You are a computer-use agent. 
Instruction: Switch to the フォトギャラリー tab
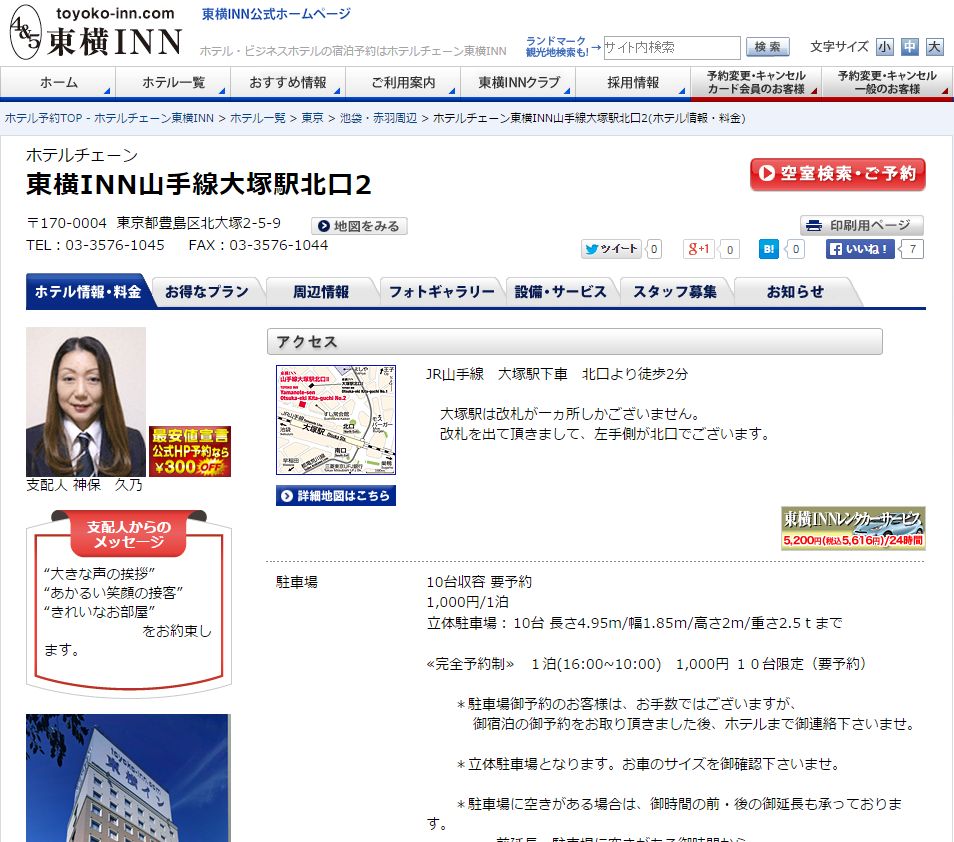click(x=441, y=292)
